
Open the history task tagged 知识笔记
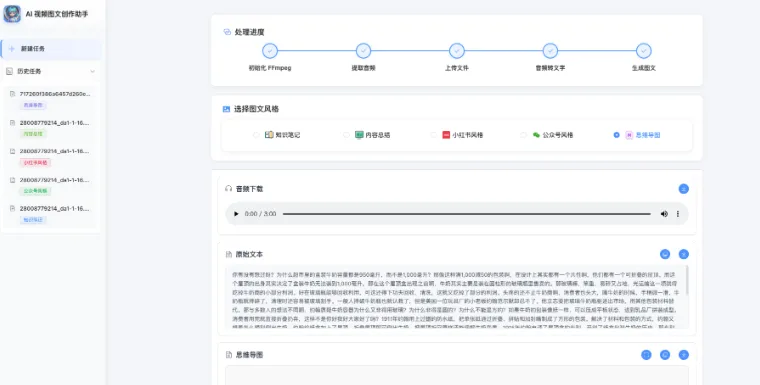point(51,214)
